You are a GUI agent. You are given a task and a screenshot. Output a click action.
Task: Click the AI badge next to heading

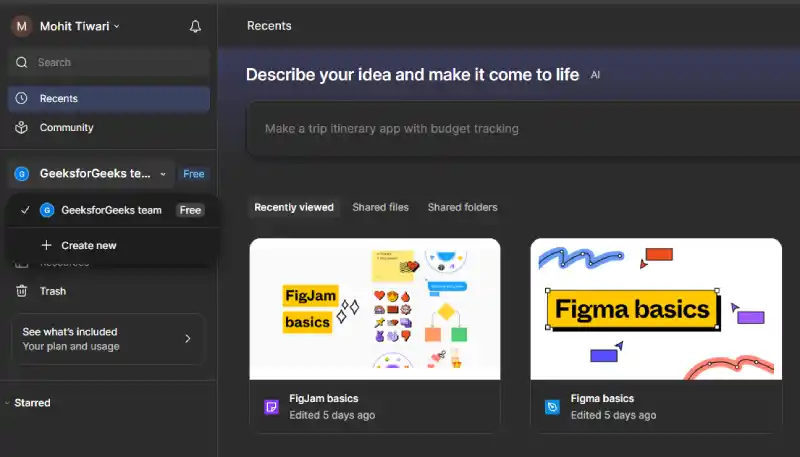tap(595, 75)
